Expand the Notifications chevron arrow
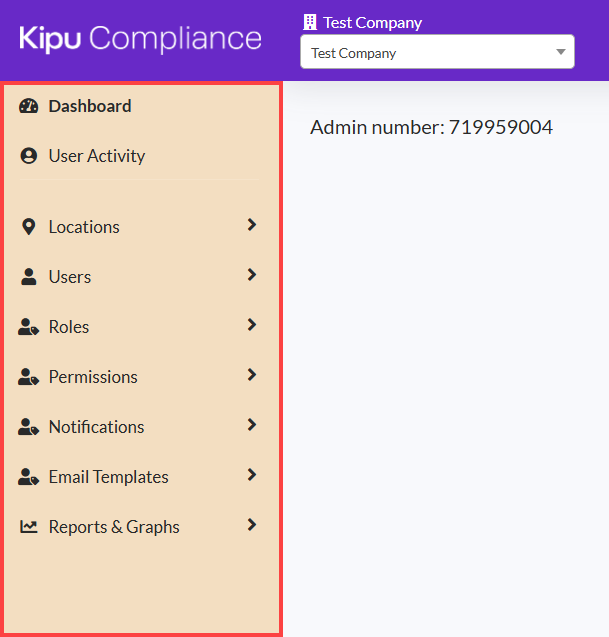This screenshot has width=609, height=637. pyautogui.click(x=252, y=425)
